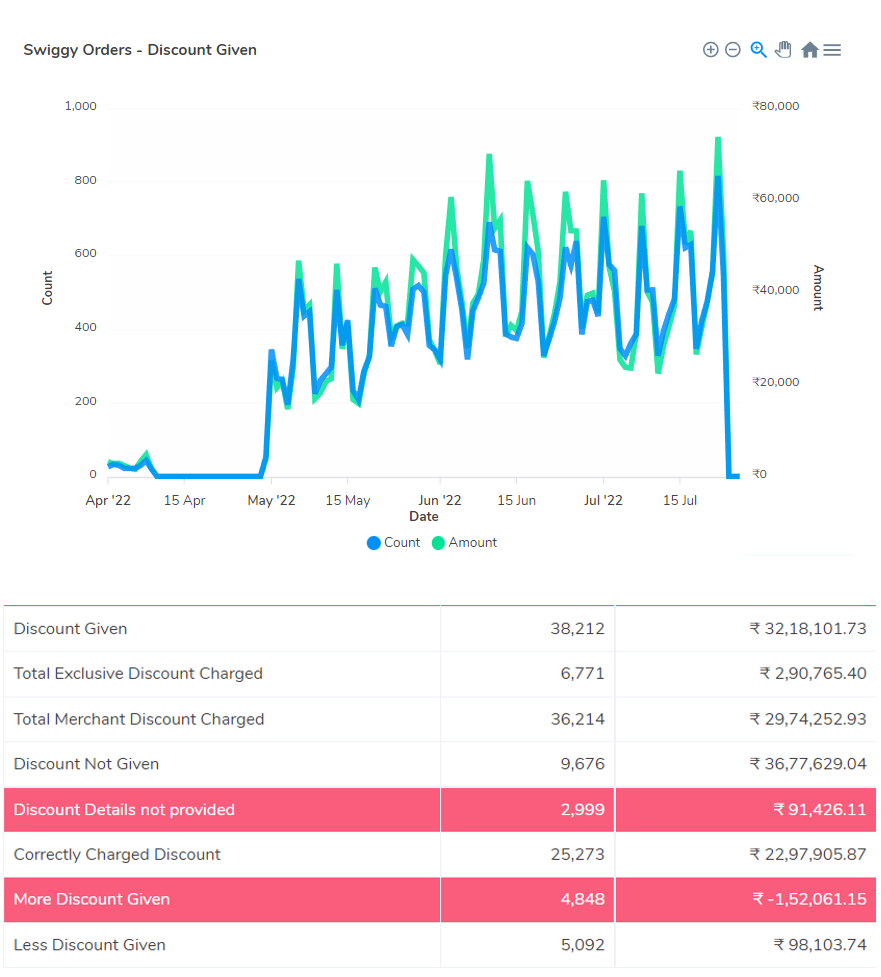Screen dimensions: 881x977
Task: Select the Less Discount Given label
Action: [x=90, y=945]
